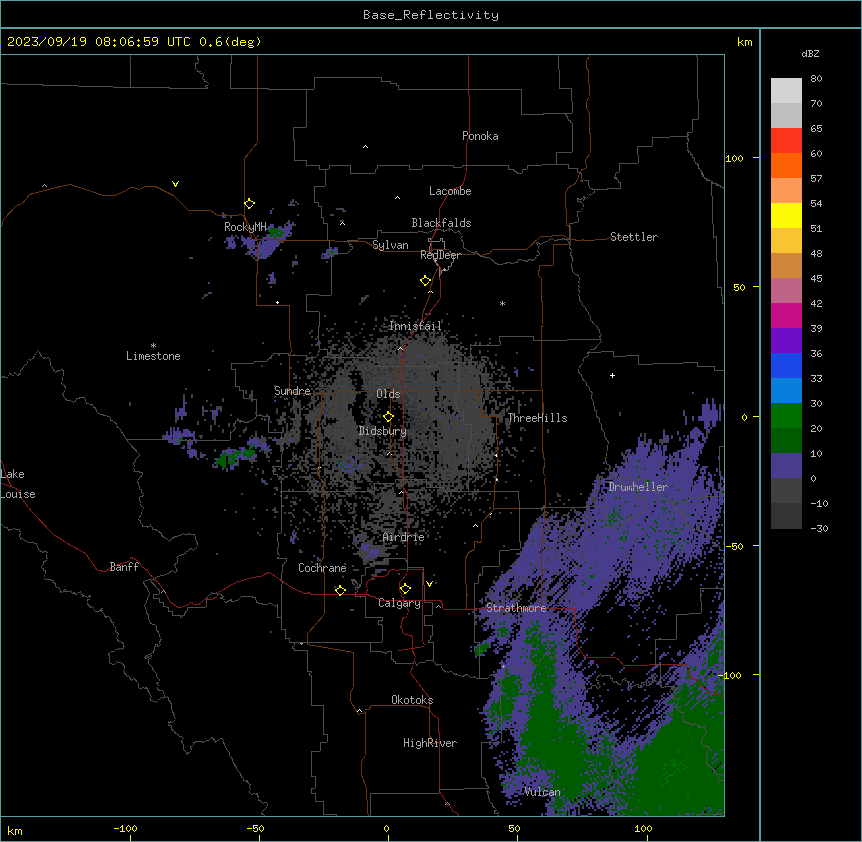Click the yellow diamond marker above Calgary label
Viewport: 862px width, 842px height.
pos(406,589)
